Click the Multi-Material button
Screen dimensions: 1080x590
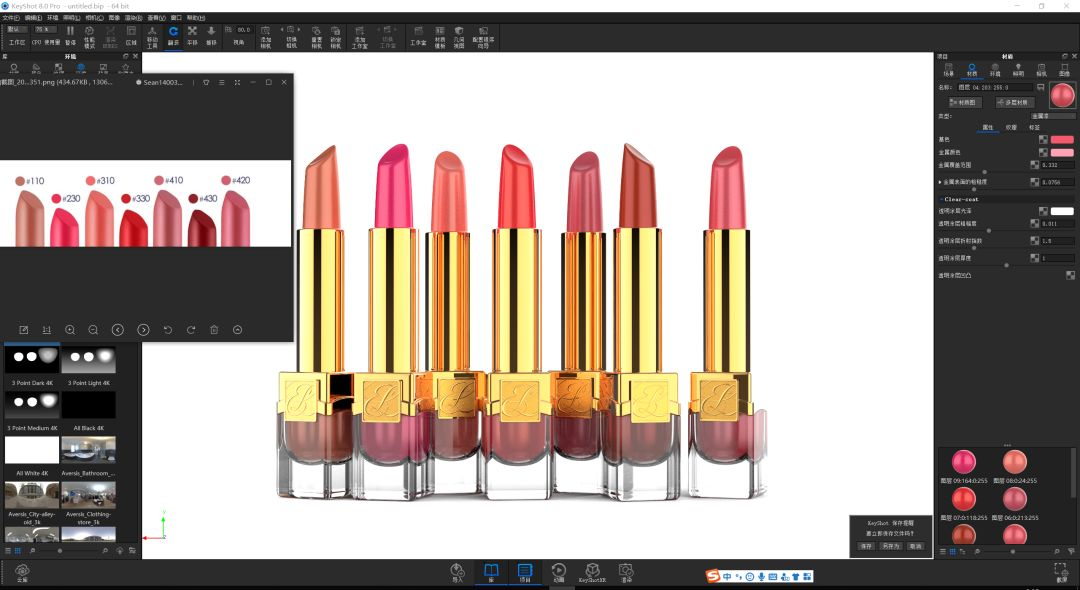pyautogui.click(x=1015, y=102)
